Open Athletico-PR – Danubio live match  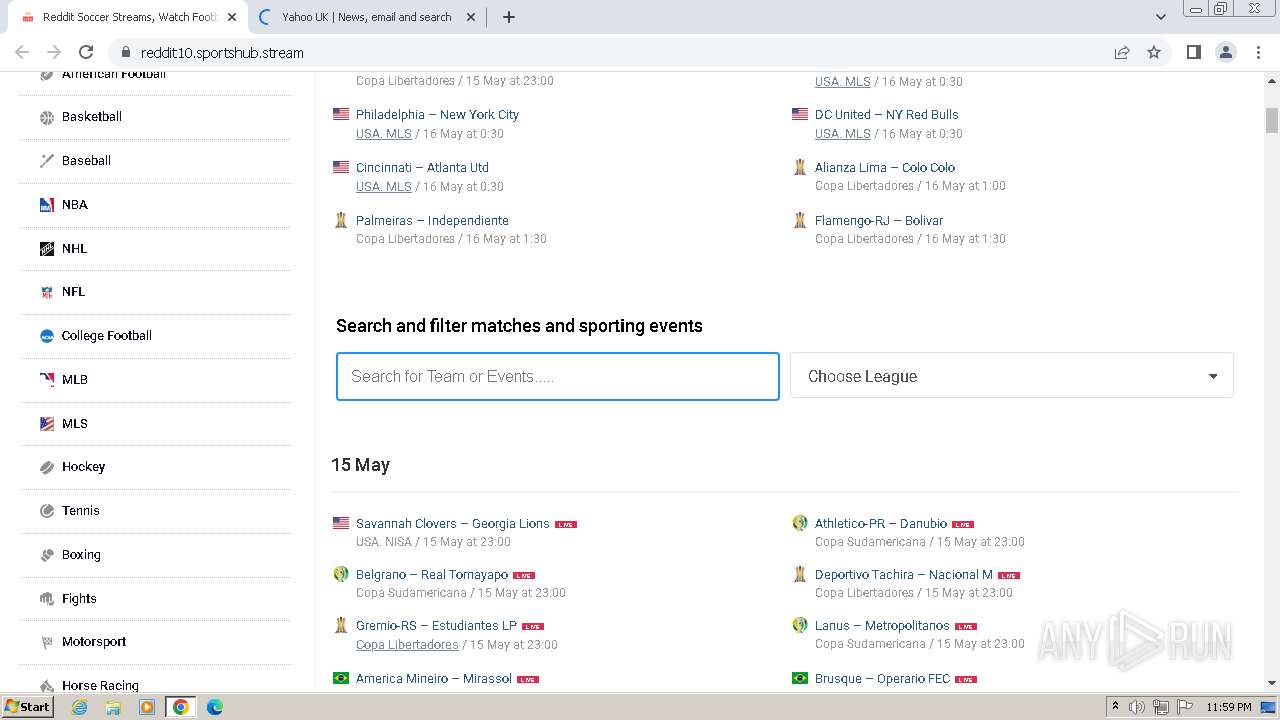881,523
